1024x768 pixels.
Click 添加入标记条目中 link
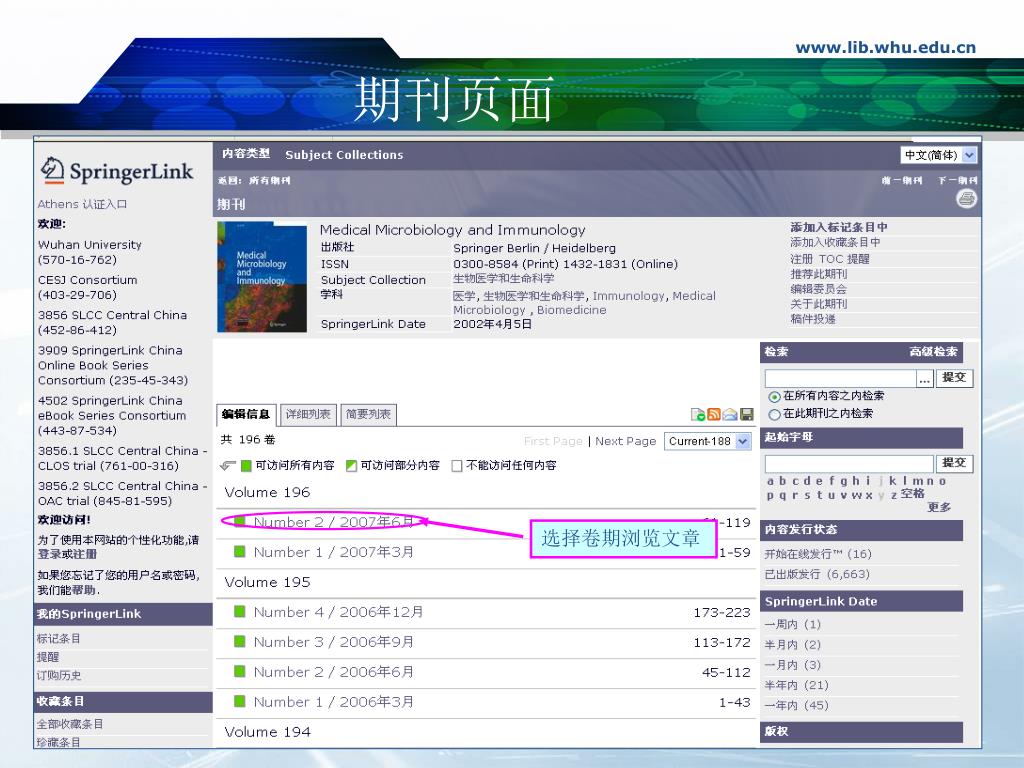(x=839, y=227)
